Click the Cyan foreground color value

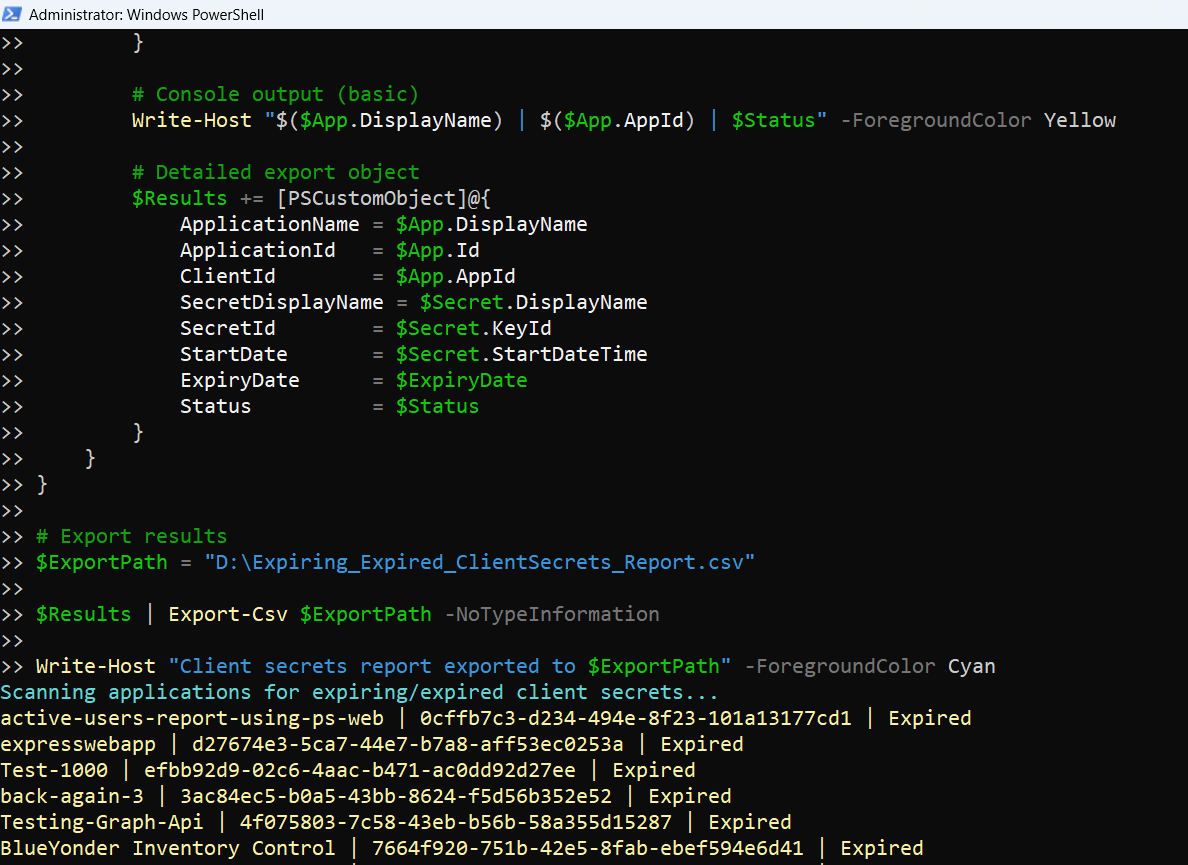coord(971,666)
